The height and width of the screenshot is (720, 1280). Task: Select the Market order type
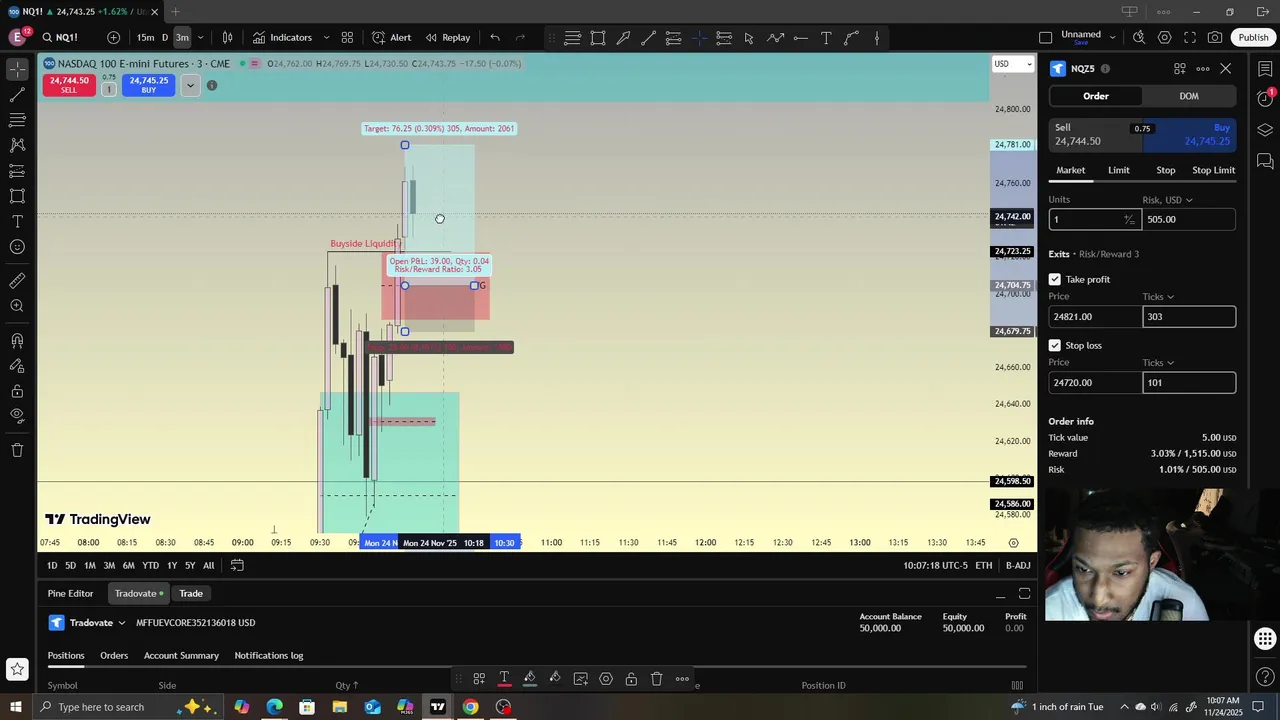(x=1070, y=170)
